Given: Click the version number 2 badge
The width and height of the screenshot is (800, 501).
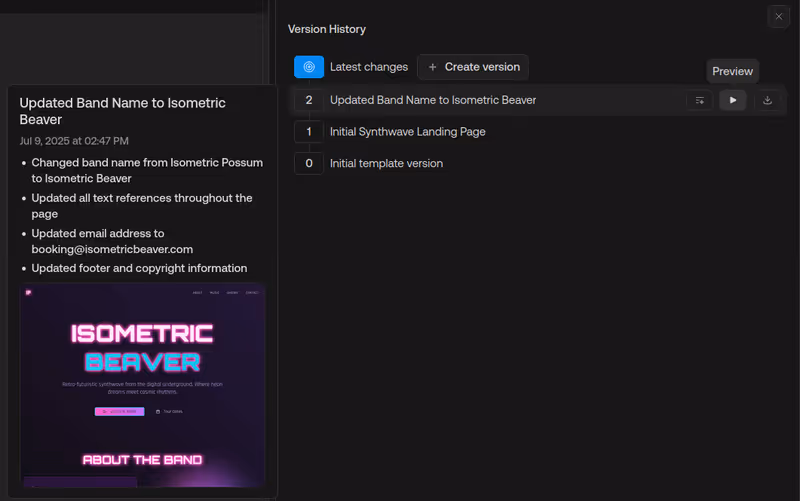Looking at the screenshot, I should pos(309,100).
